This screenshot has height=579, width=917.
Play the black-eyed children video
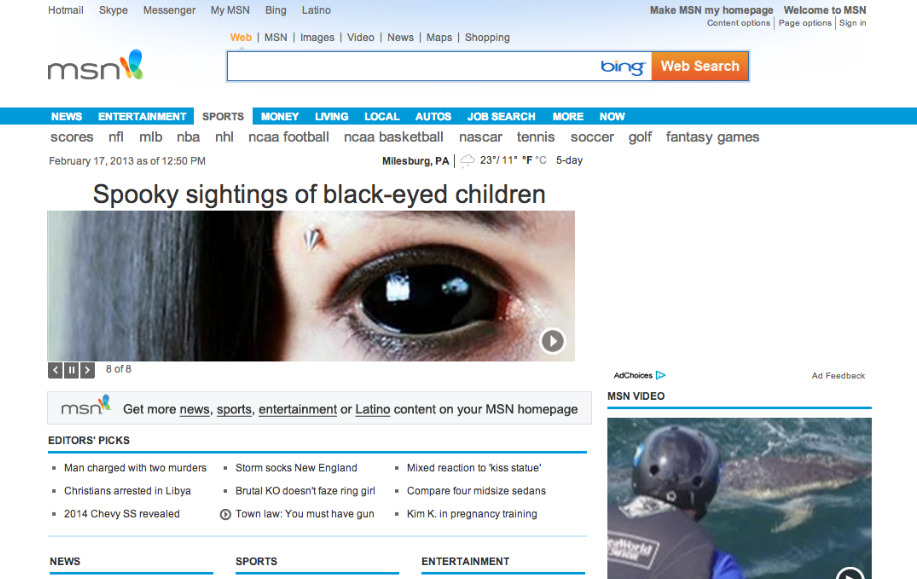[x=552, y=341]
